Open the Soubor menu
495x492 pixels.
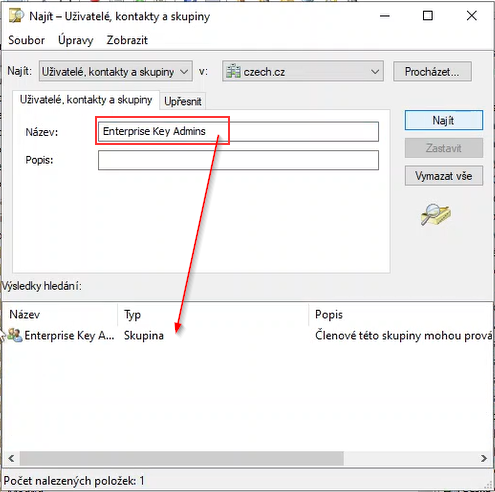point(26,40)
